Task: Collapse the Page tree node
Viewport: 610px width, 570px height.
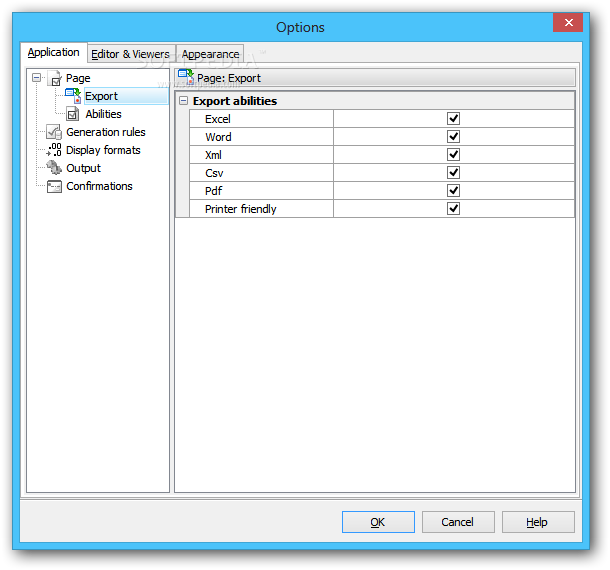Action: pyautogui.click(x=36, y=77)
